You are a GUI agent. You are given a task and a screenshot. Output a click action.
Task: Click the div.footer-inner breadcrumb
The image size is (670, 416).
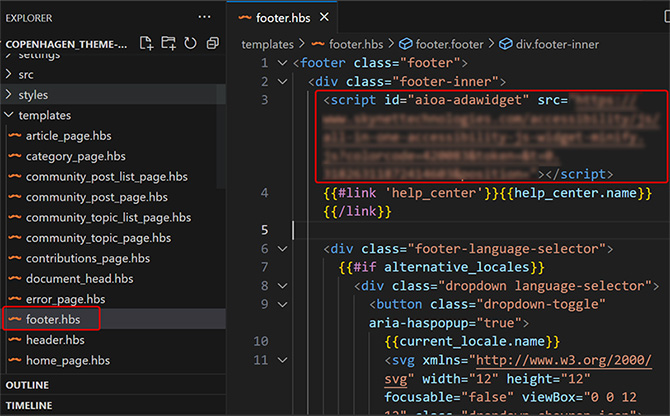click(556, 44)
